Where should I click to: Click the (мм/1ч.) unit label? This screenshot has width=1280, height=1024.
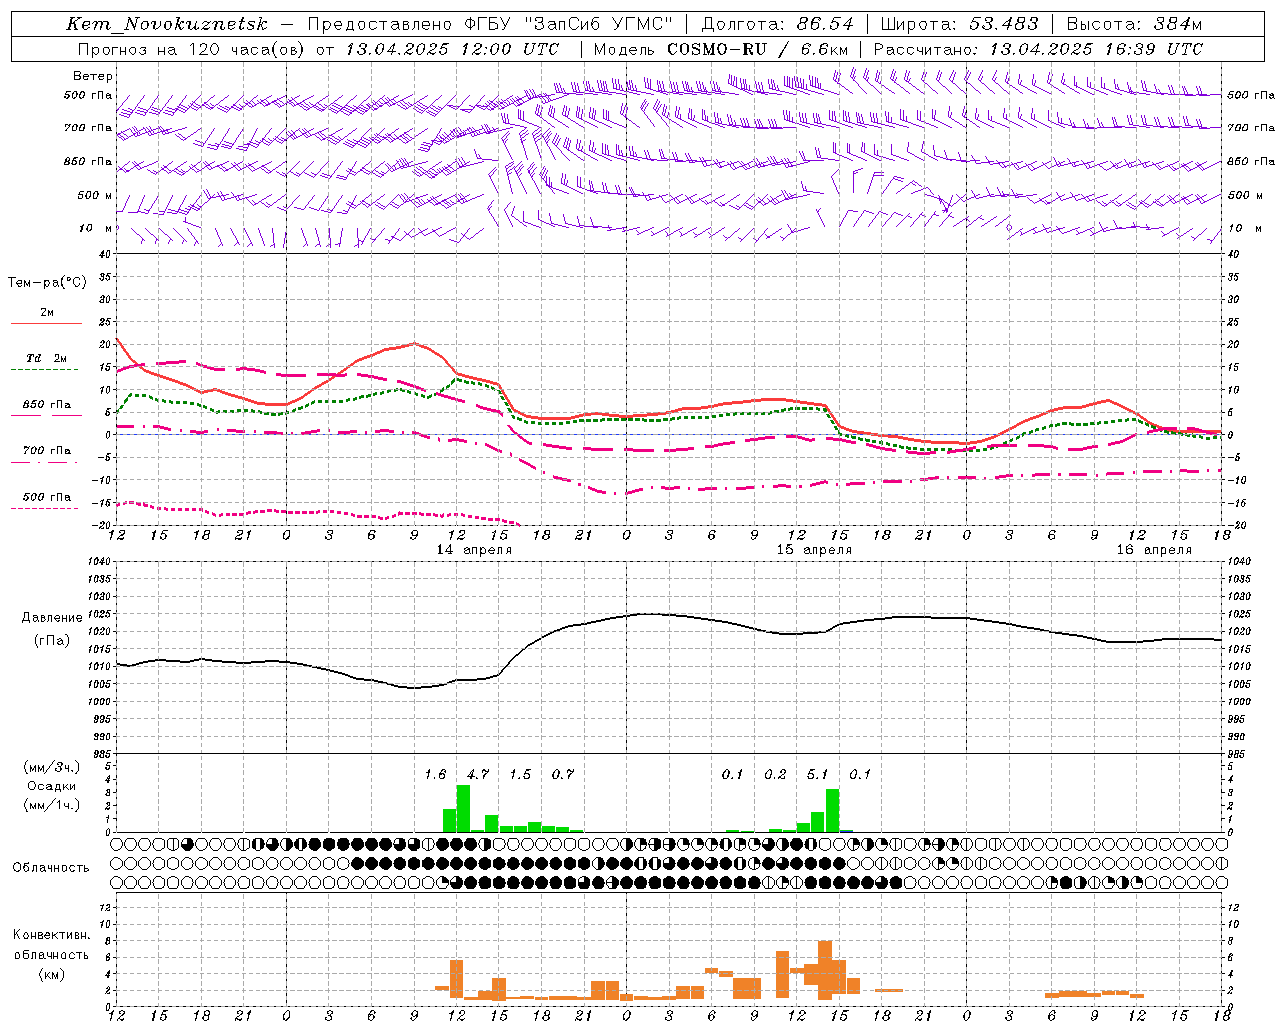(52, 805)
